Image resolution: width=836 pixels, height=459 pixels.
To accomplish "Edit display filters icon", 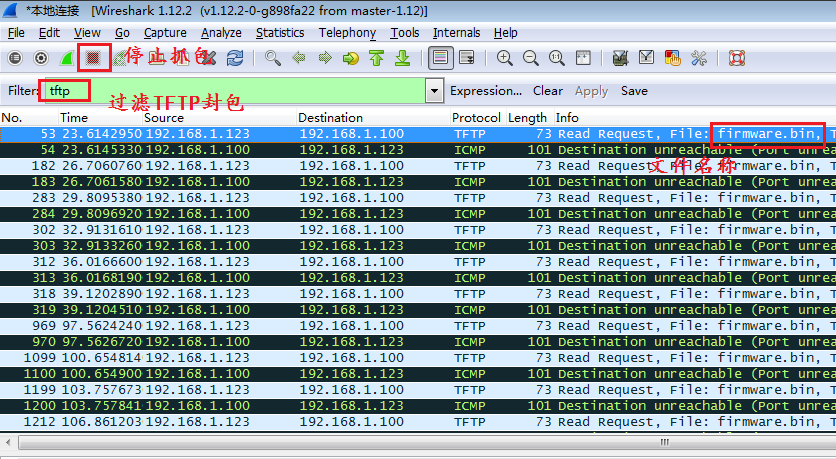I will [646, 58].
